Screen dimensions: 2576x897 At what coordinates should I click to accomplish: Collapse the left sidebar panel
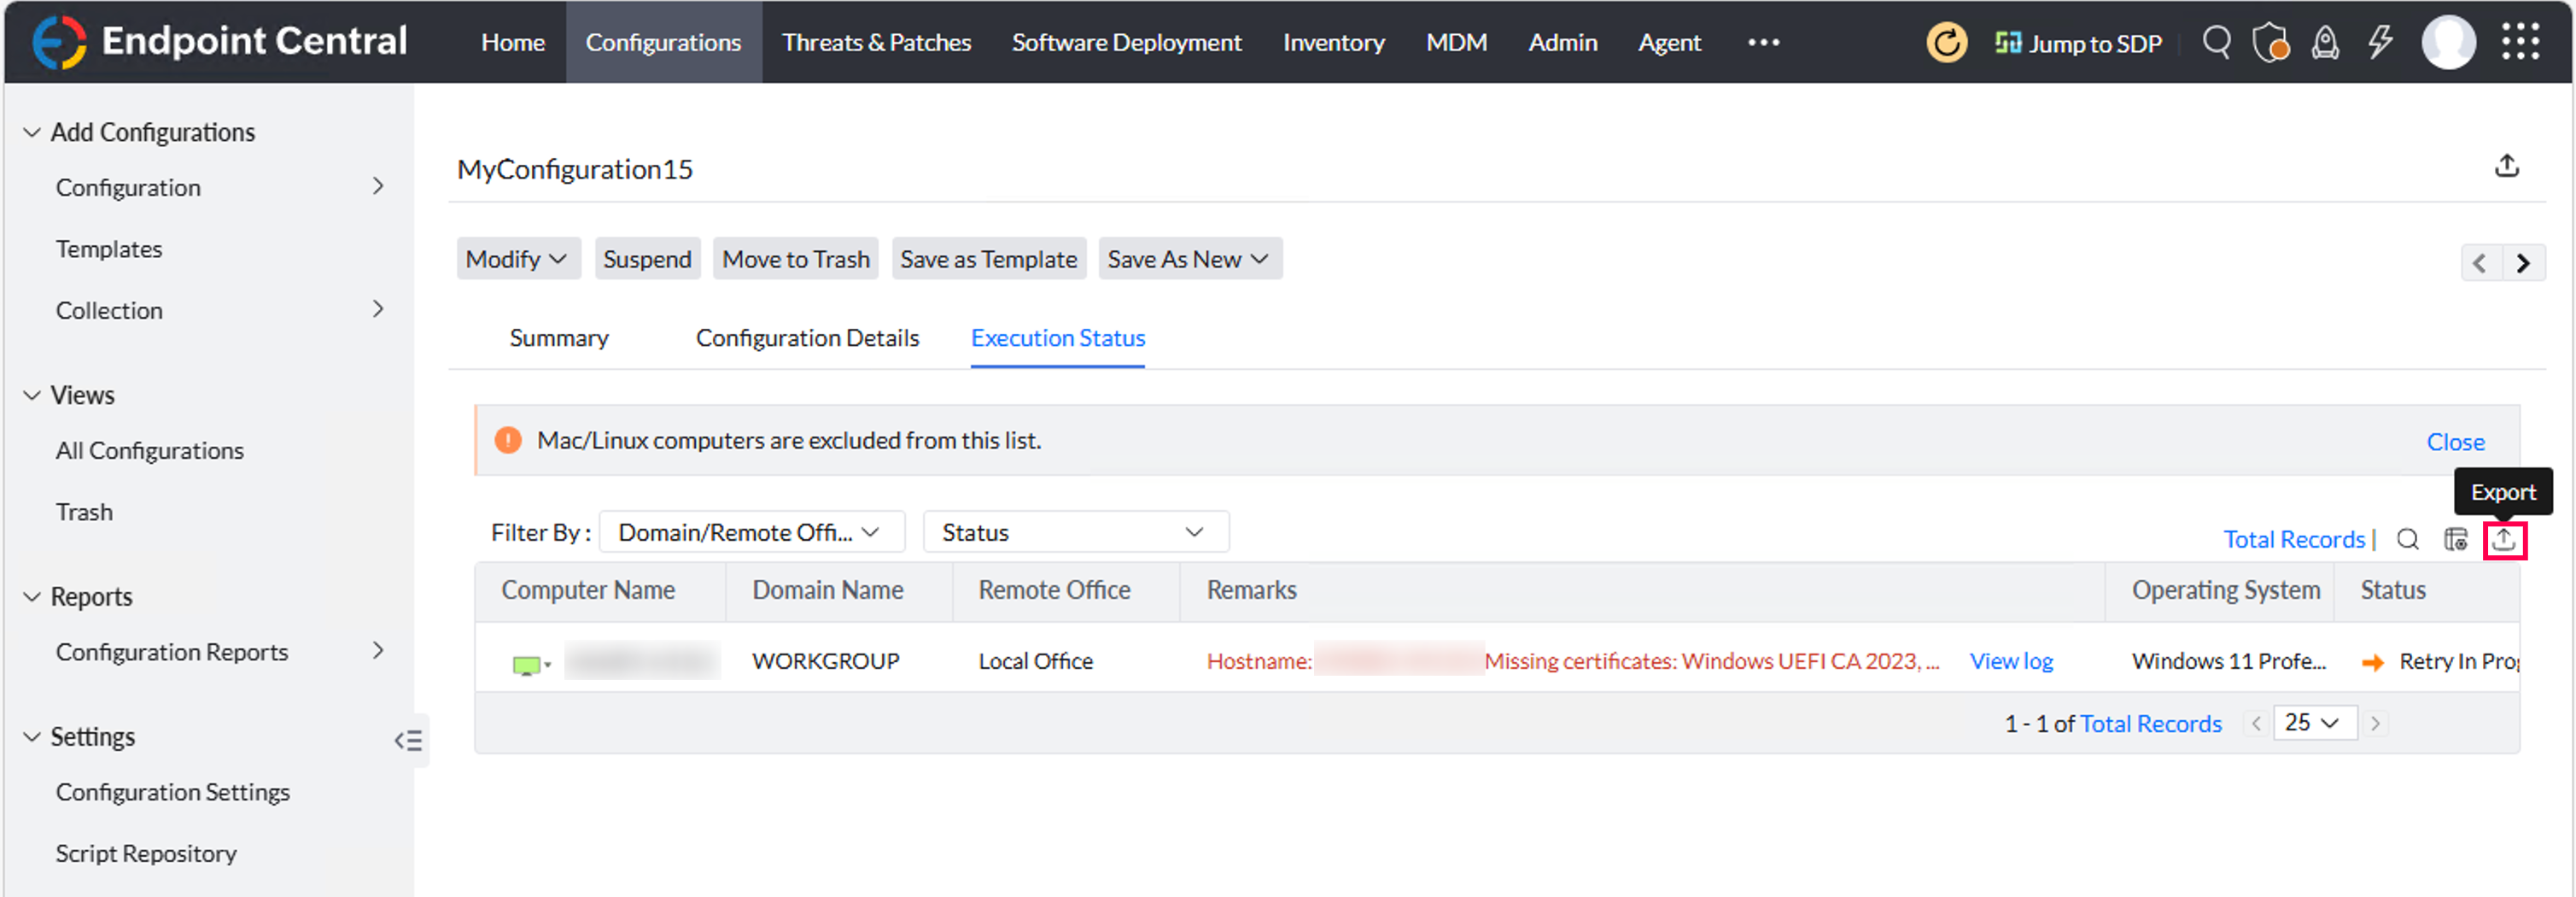point(408,740)
